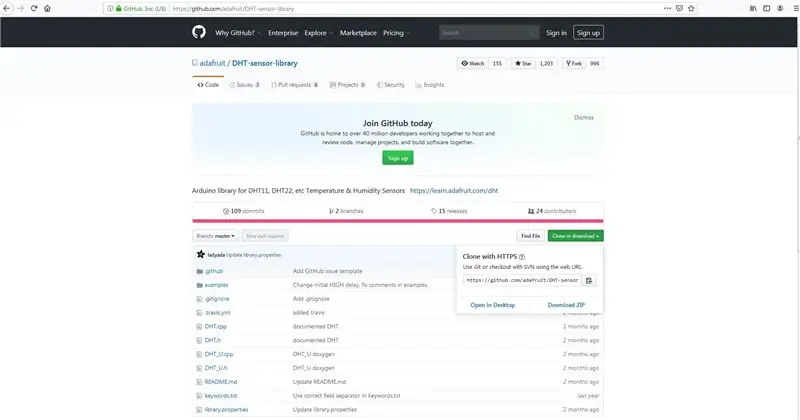Click Open in Desktop
This screenshot has width=800, height=420.
492,305
